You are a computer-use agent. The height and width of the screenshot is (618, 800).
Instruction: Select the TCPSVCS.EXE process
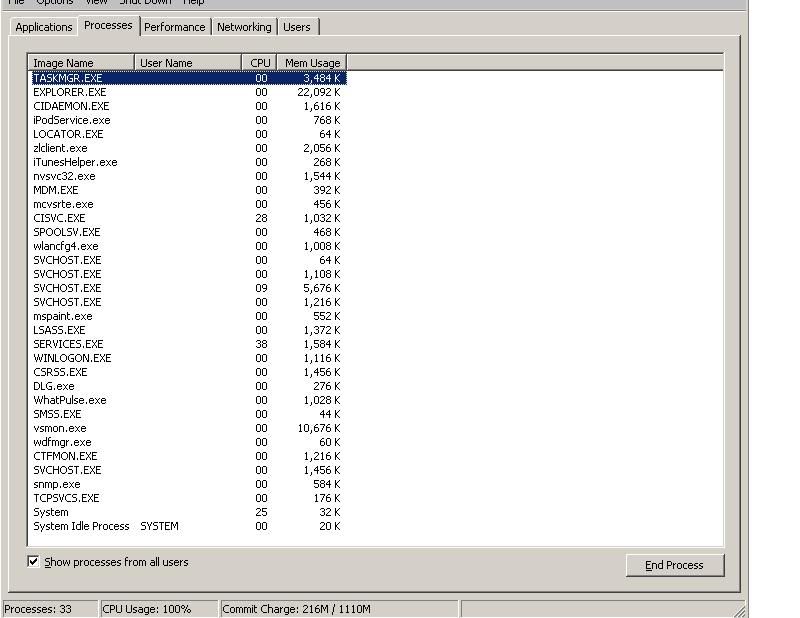tap(189, 498)
